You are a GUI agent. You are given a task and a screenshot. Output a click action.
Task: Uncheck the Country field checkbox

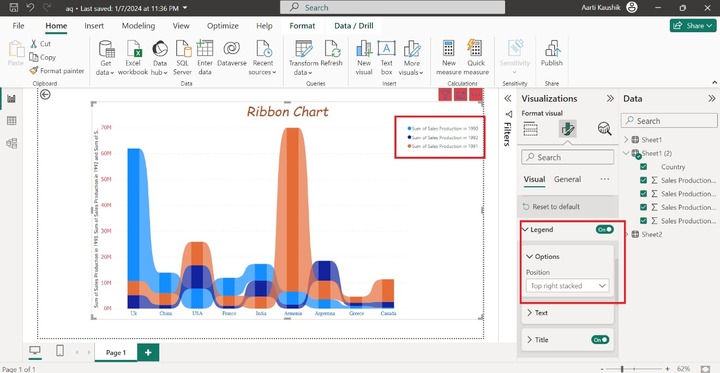[x=643, y=167]
